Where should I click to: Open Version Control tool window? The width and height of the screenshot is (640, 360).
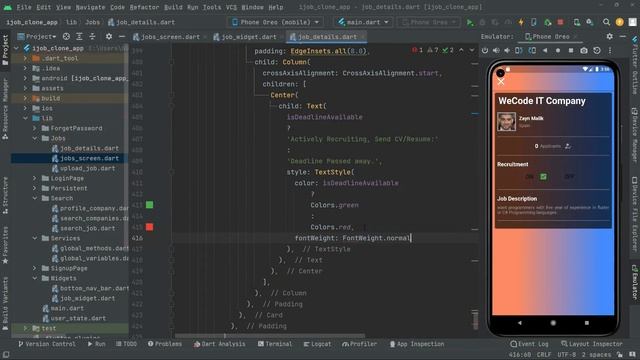coord(47,344)
